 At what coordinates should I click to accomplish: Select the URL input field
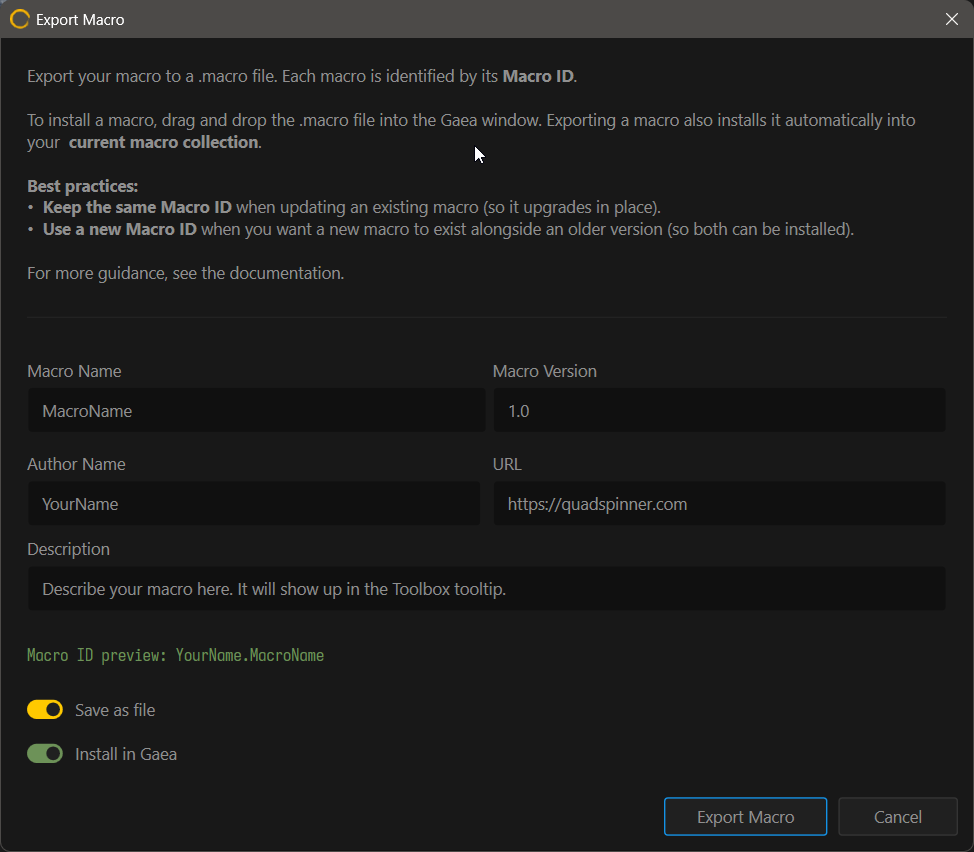pos(719,504)
